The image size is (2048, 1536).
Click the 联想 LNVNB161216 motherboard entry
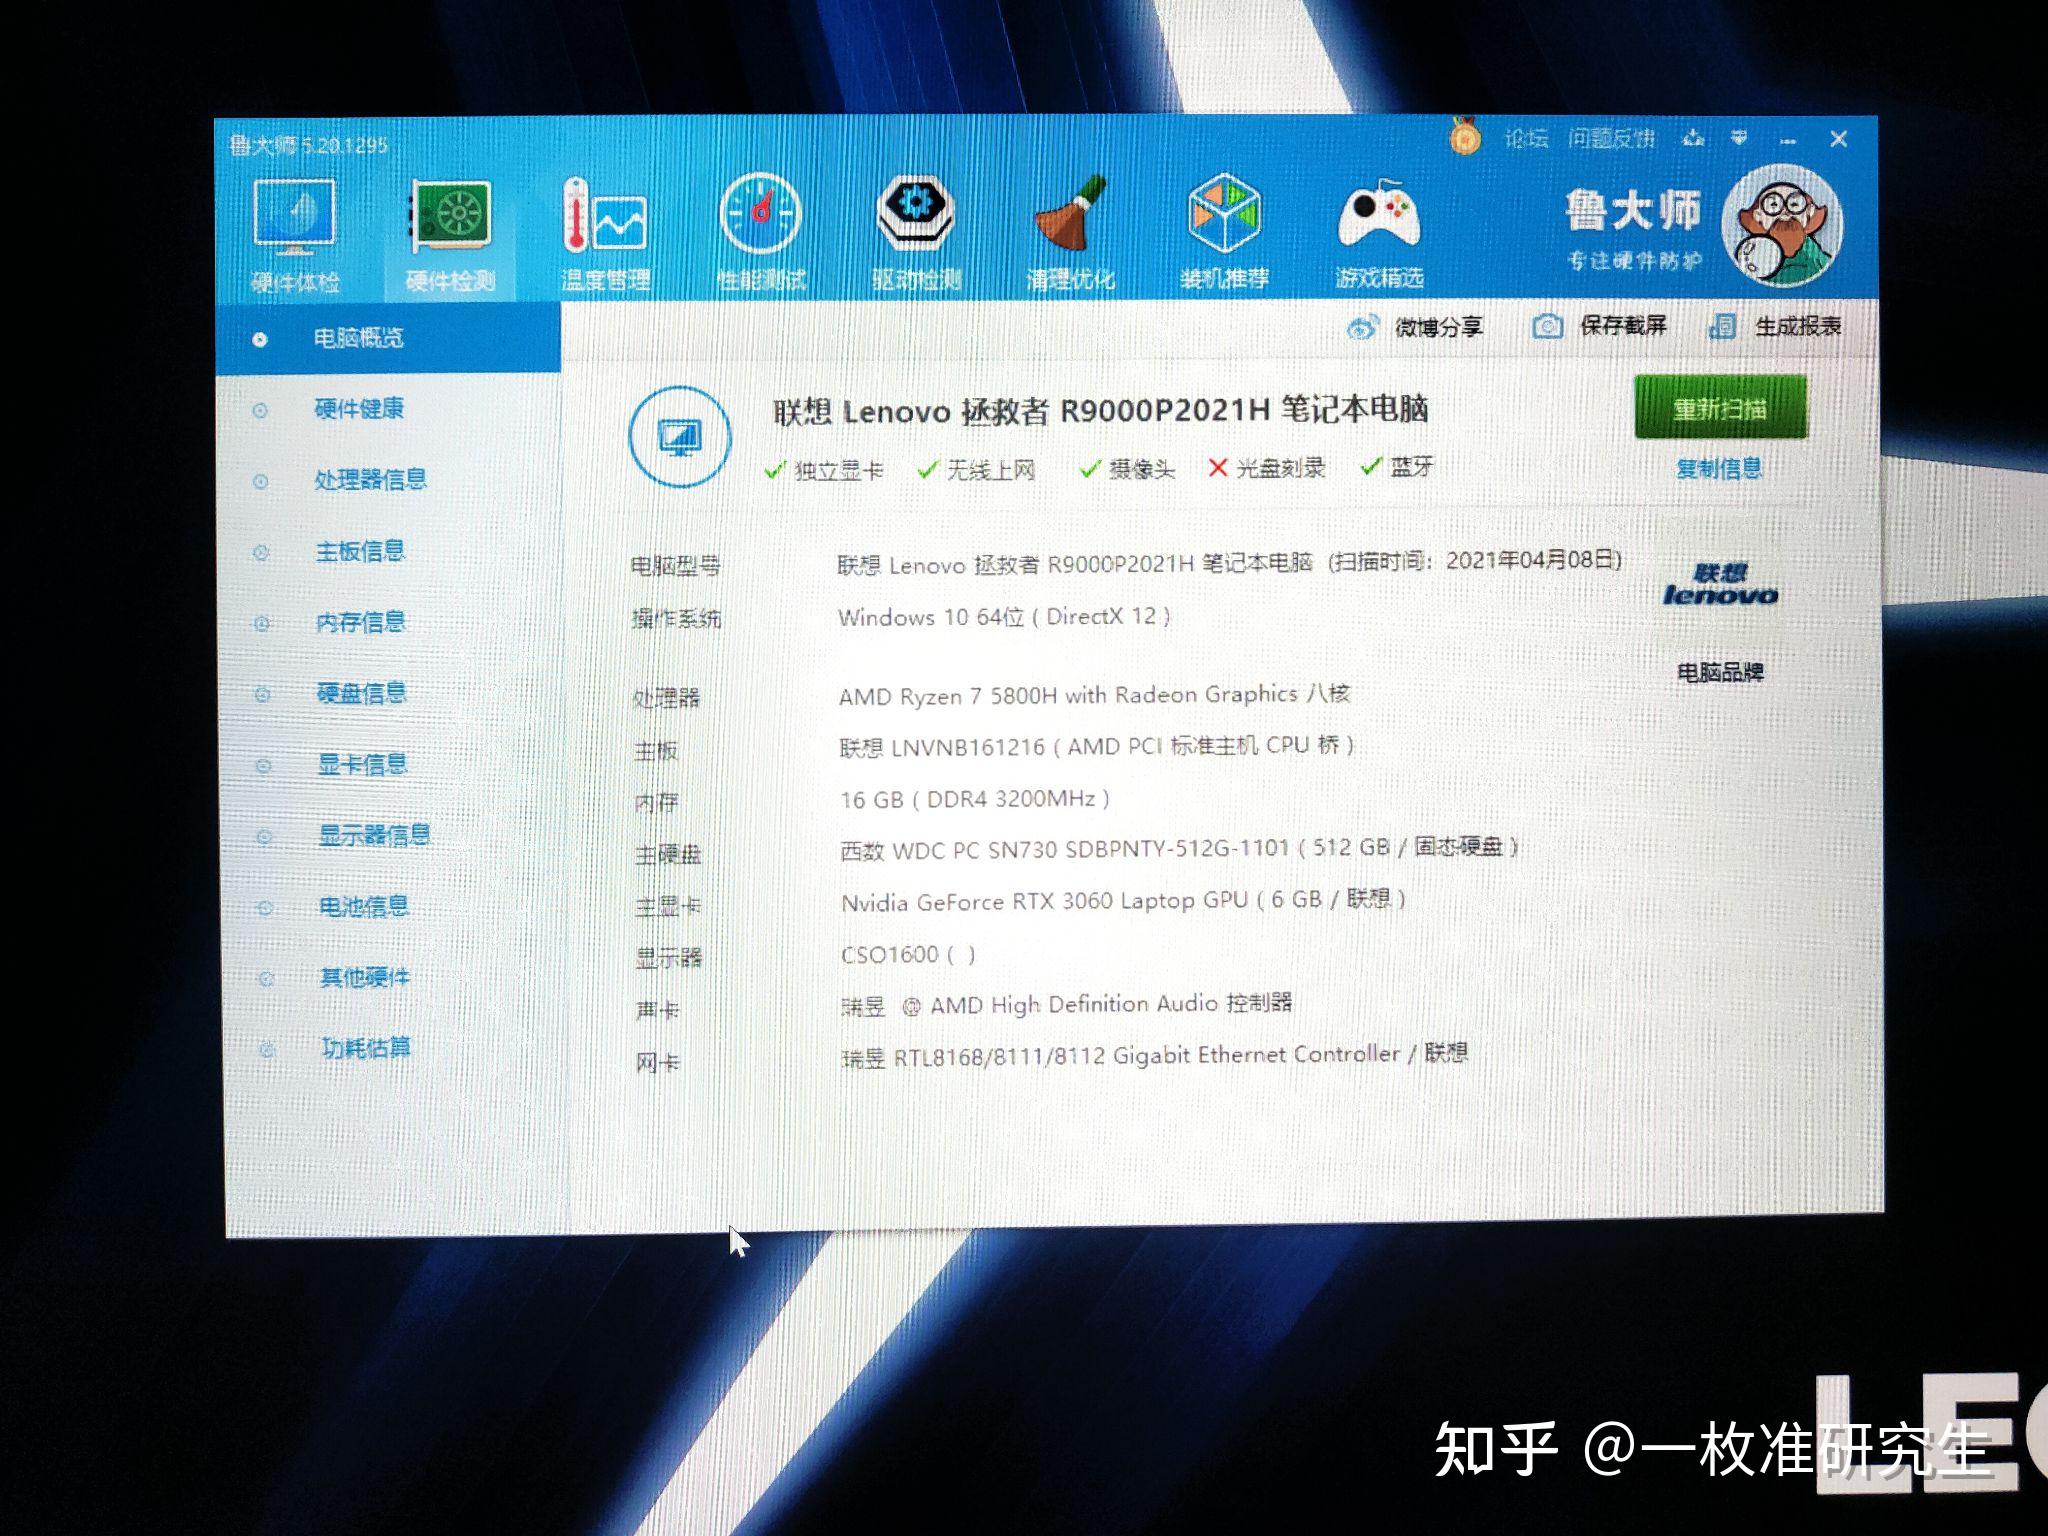(1097, 746)
